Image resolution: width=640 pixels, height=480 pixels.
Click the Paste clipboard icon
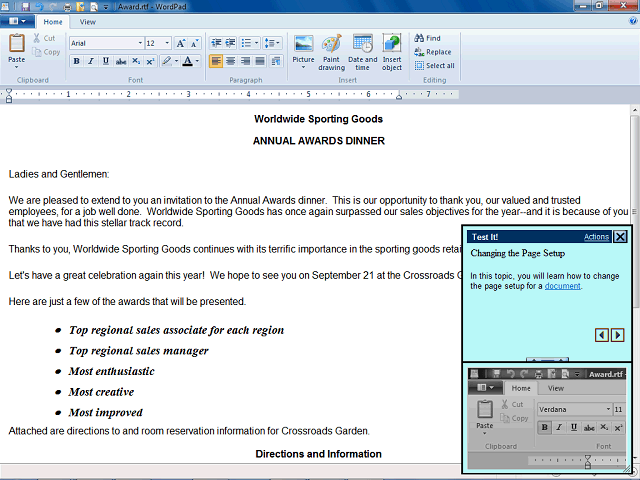click(x=17, y=43)
